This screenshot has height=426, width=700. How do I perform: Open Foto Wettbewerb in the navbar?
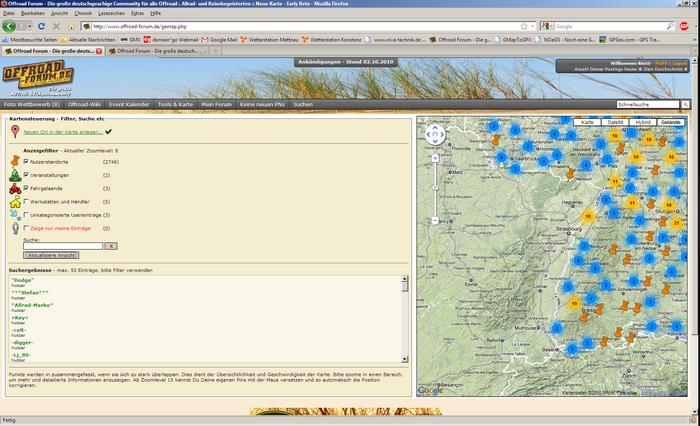point(31,104)
